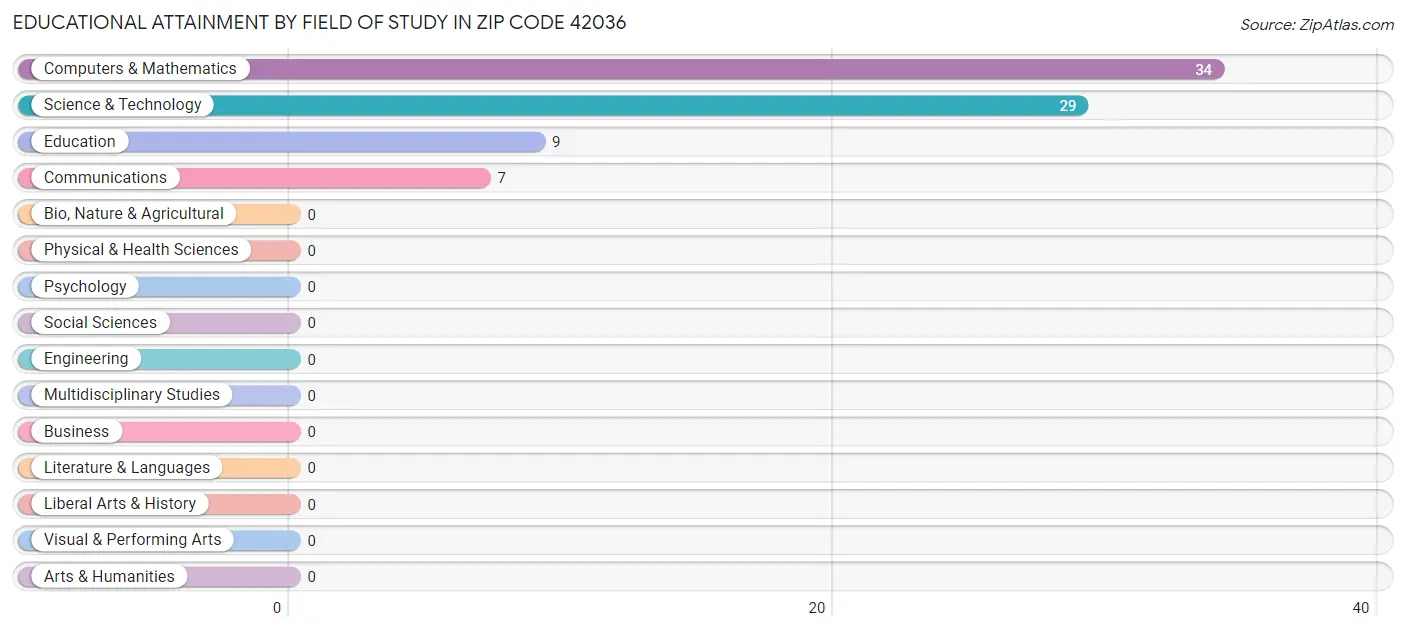The image size is (1406, 631).
Task: Click the 0 value next to Visual & Performing Arts
Action: (312, 541)
